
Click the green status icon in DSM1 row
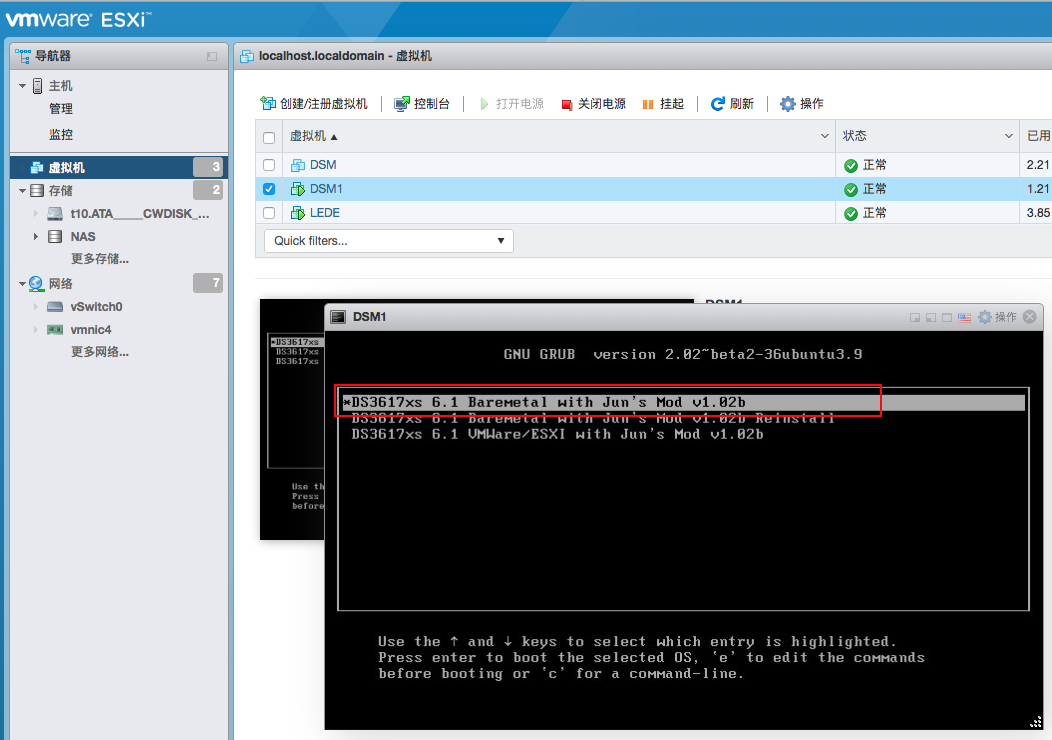click(x=851, y=190)
